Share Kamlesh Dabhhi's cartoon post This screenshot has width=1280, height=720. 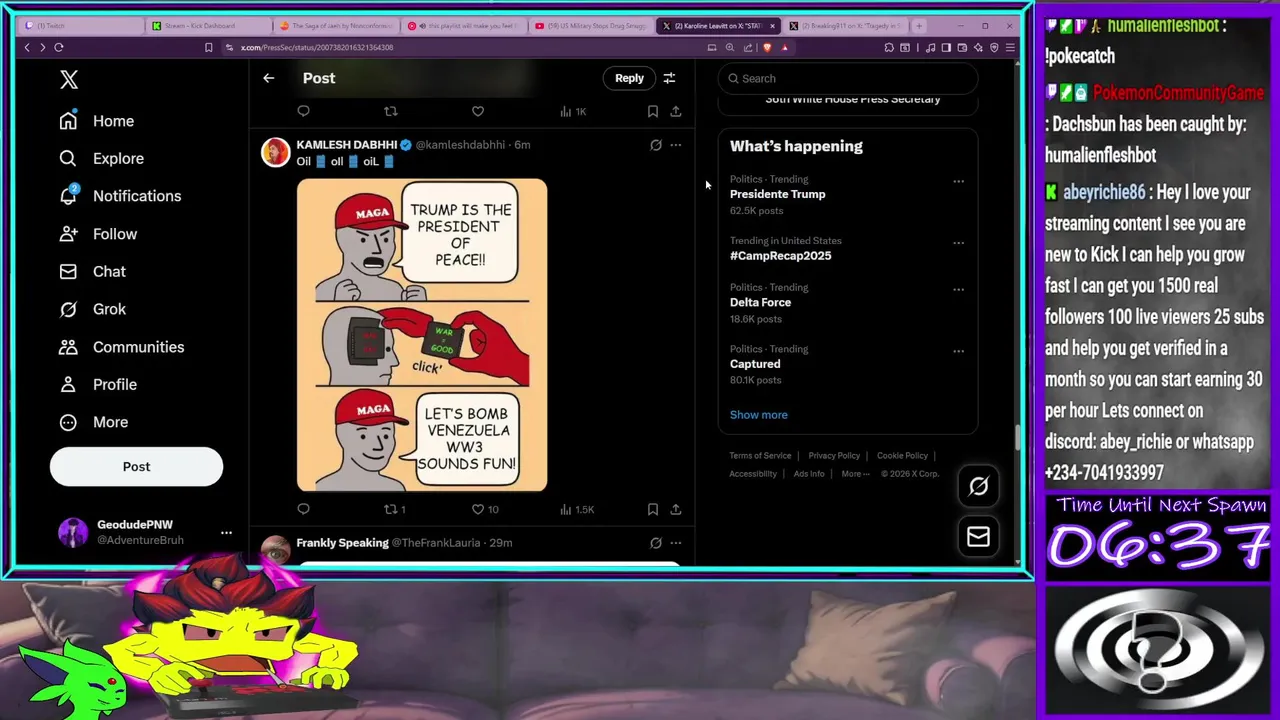click(x=676, y=509)
